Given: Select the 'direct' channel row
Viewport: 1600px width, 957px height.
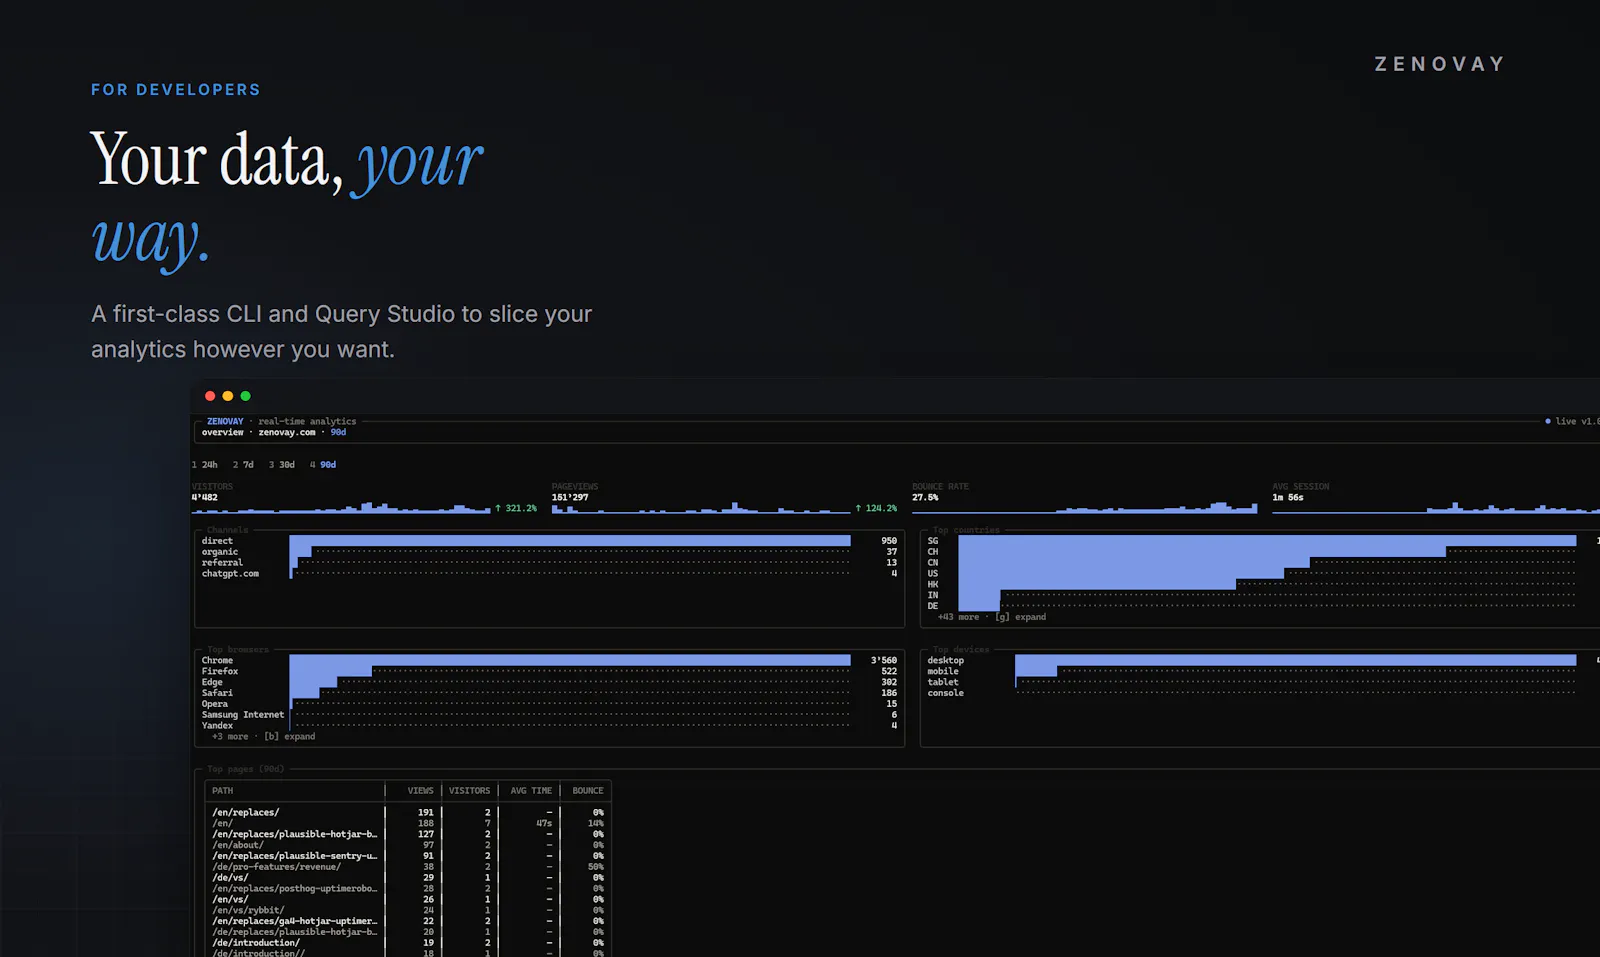Looking at the screenshot, I should 549,541.
